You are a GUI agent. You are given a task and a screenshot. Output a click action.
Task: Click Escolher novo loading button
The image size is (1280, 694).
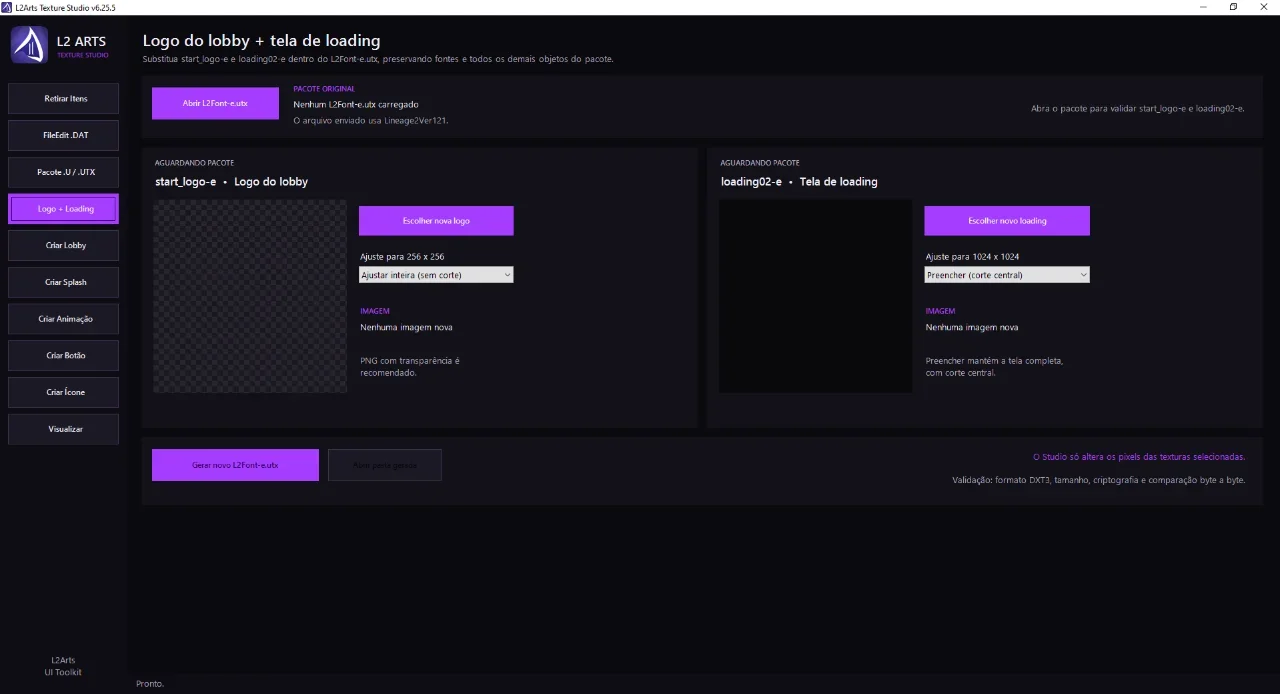coord(1007,221)
